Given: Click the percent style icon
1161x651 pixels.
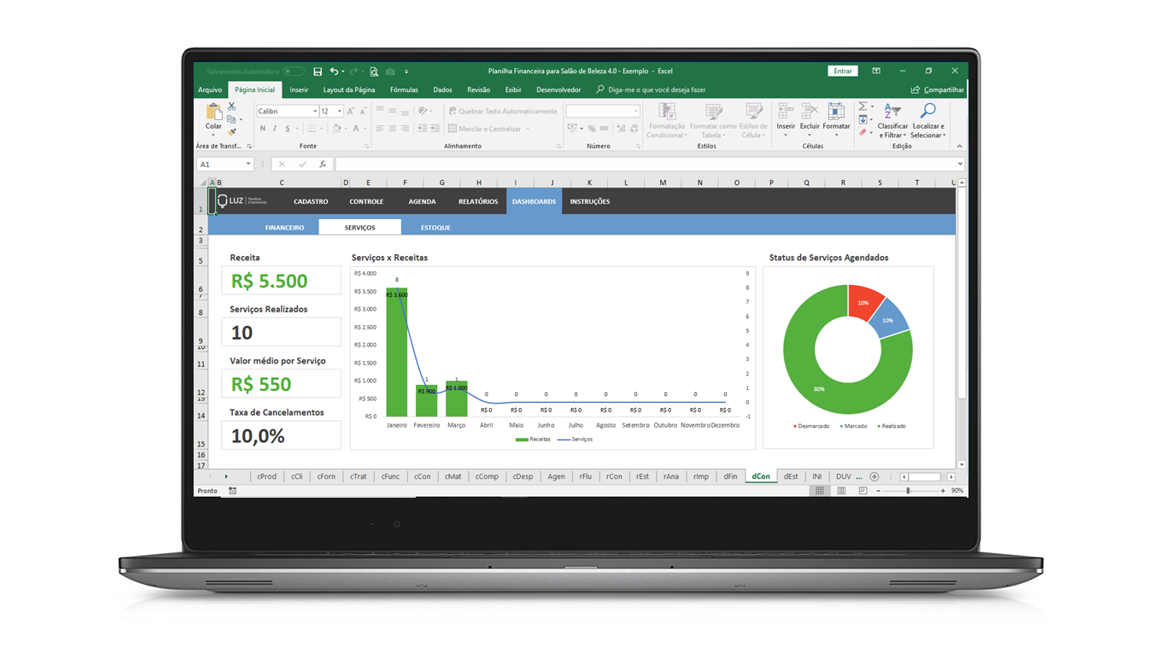Looking at the screenshot, I should point(592,129).
